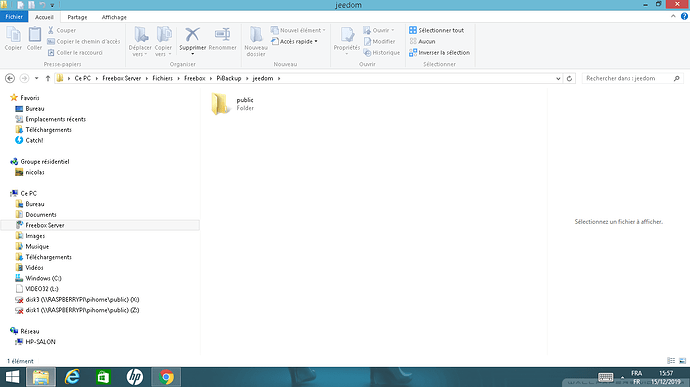Click the Supprimer delete icon
Screen dimensions: 690x387
pos(192,35)
